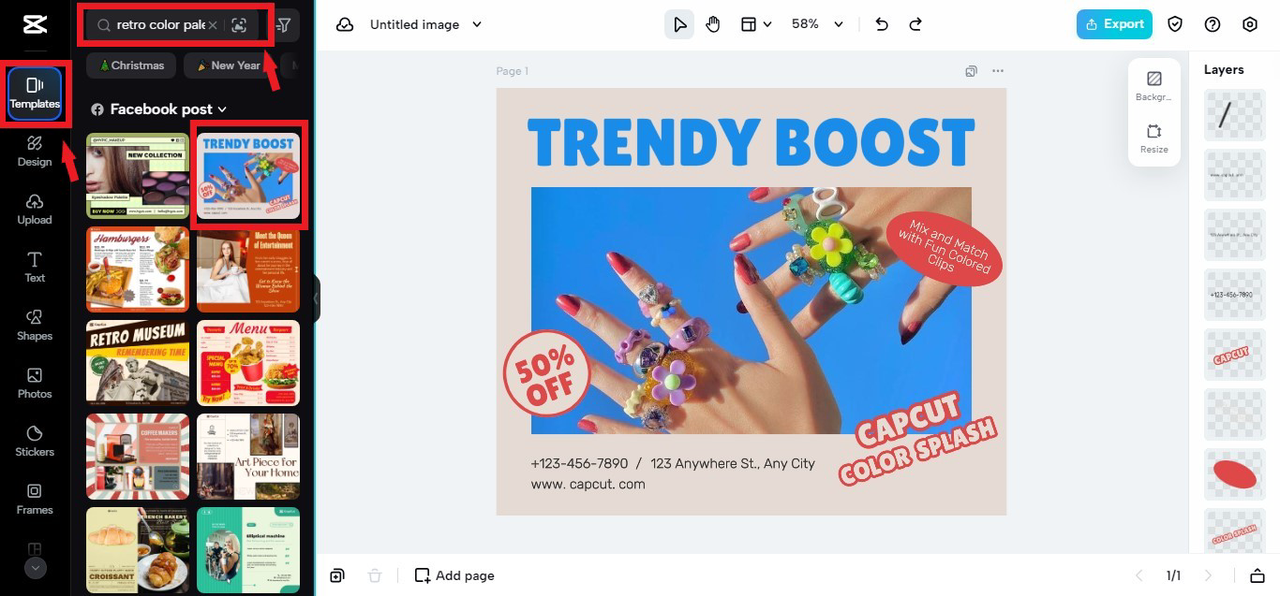Open the CapCut home logo

coord(34,23)
